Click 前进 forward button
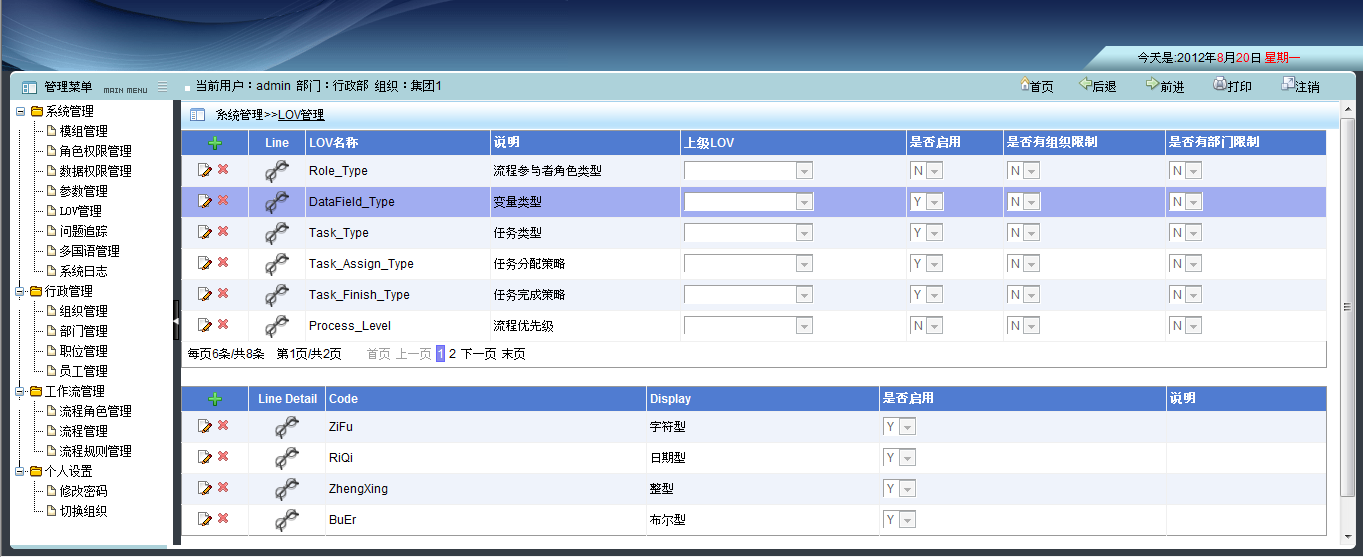1363x558 pixels. pos(1165,86)
